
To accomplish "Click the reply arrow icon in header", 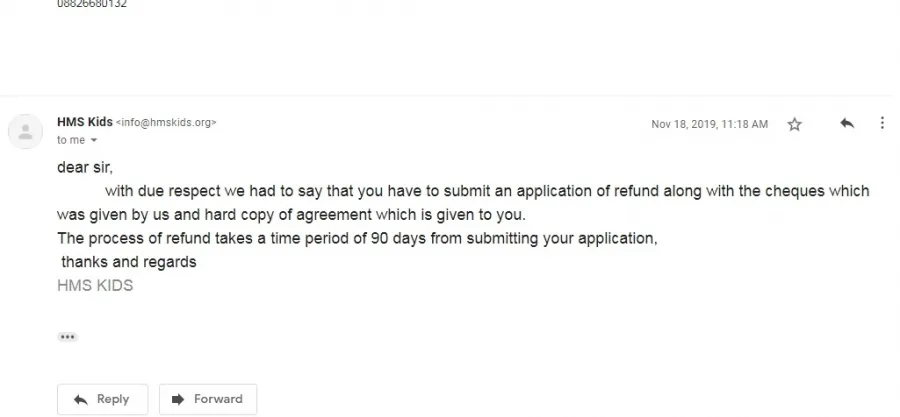I will pyautogui.click(x=847, y=123).
